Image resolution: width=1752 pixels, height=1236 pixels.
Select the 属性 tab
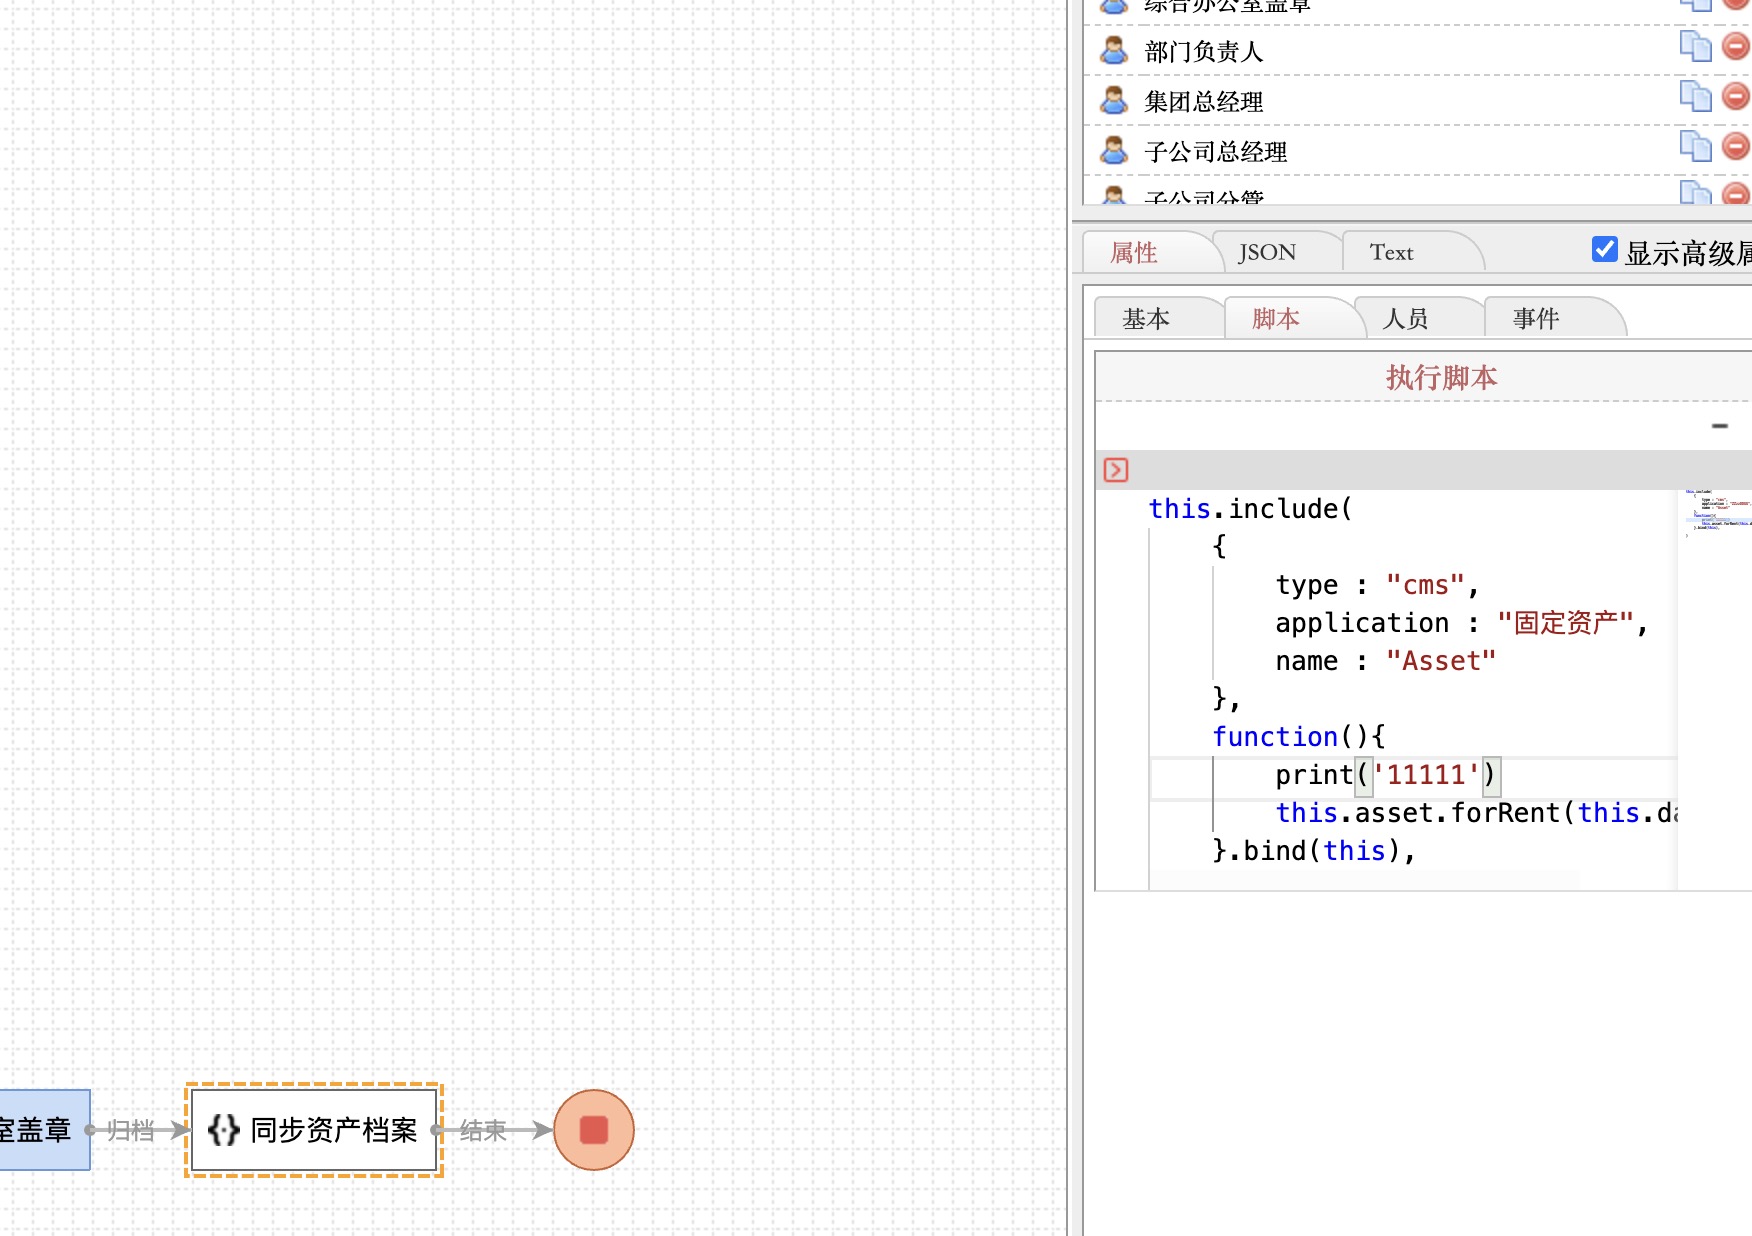tap(1134, 253)
